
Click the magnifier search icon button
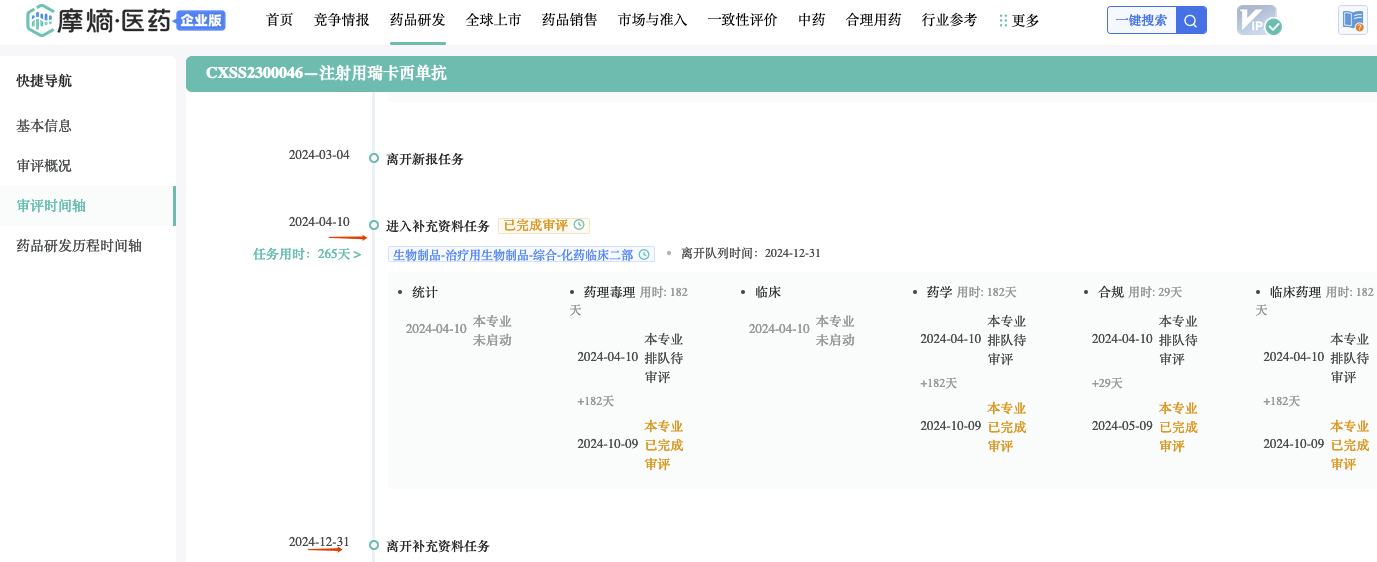coord(1190,20)
